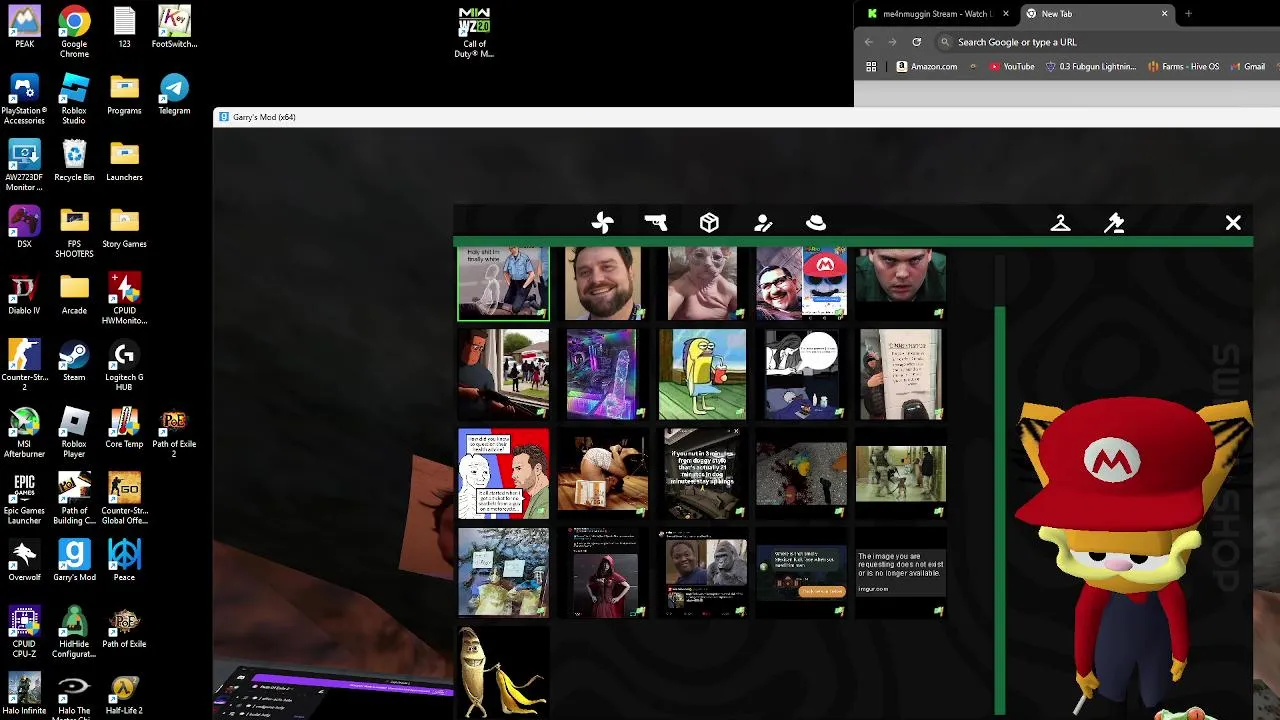Go back in Chrome
Screen dimensions: 1280x720
[868, 42]
